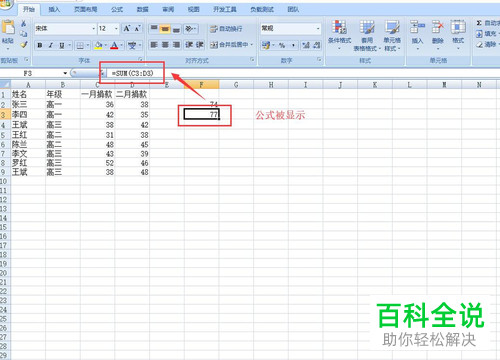Viewport: 500px width, 360px height.
Task: Click the fill color bucket swatch
Action: point(99,45)
